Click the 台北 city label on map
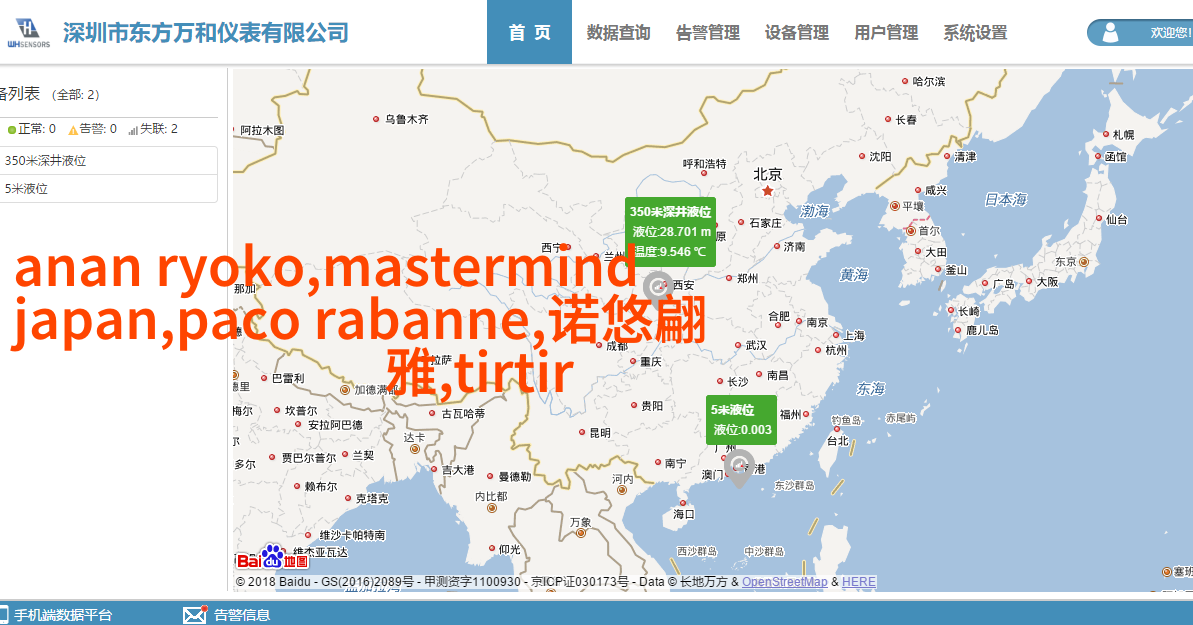 838,441
